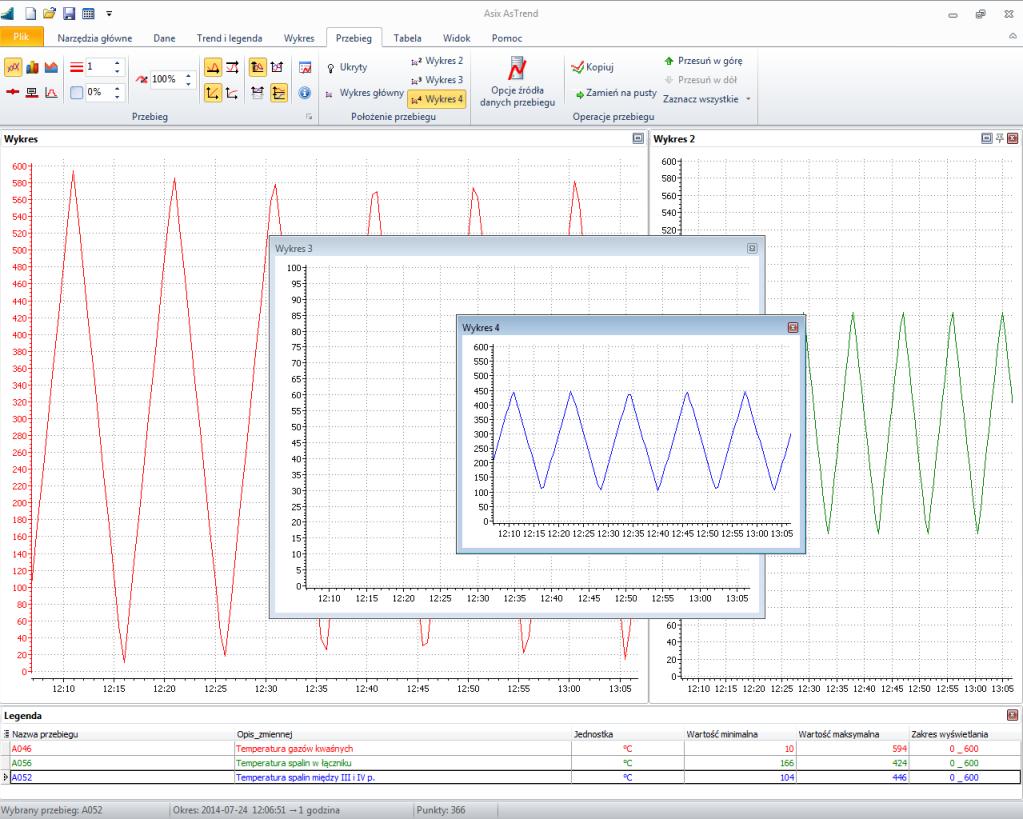Switch to the Widok tab
Viewport: 1023px width, 819px height.
(456, 38)
